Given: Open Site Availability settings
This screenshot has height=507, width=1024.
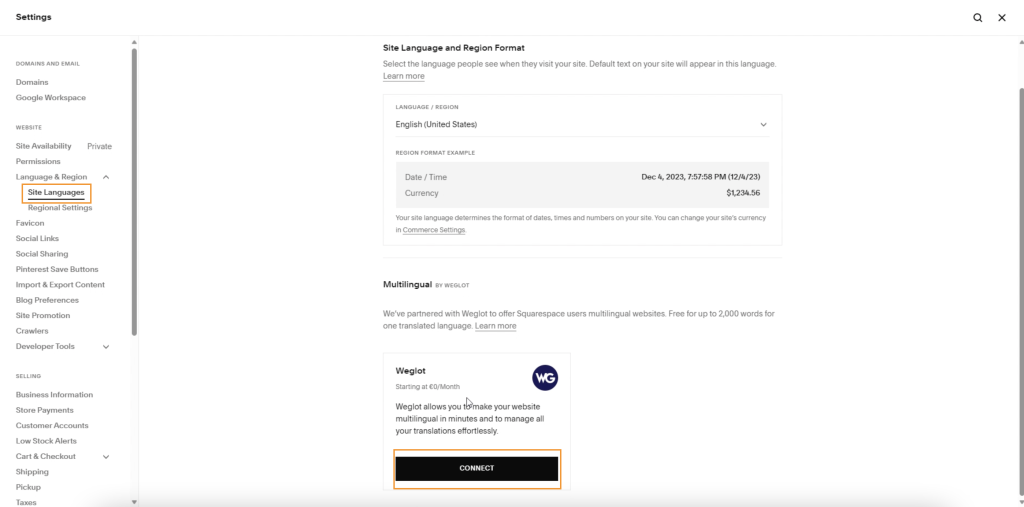Looking at the screenshot, I should click(44, 146).
